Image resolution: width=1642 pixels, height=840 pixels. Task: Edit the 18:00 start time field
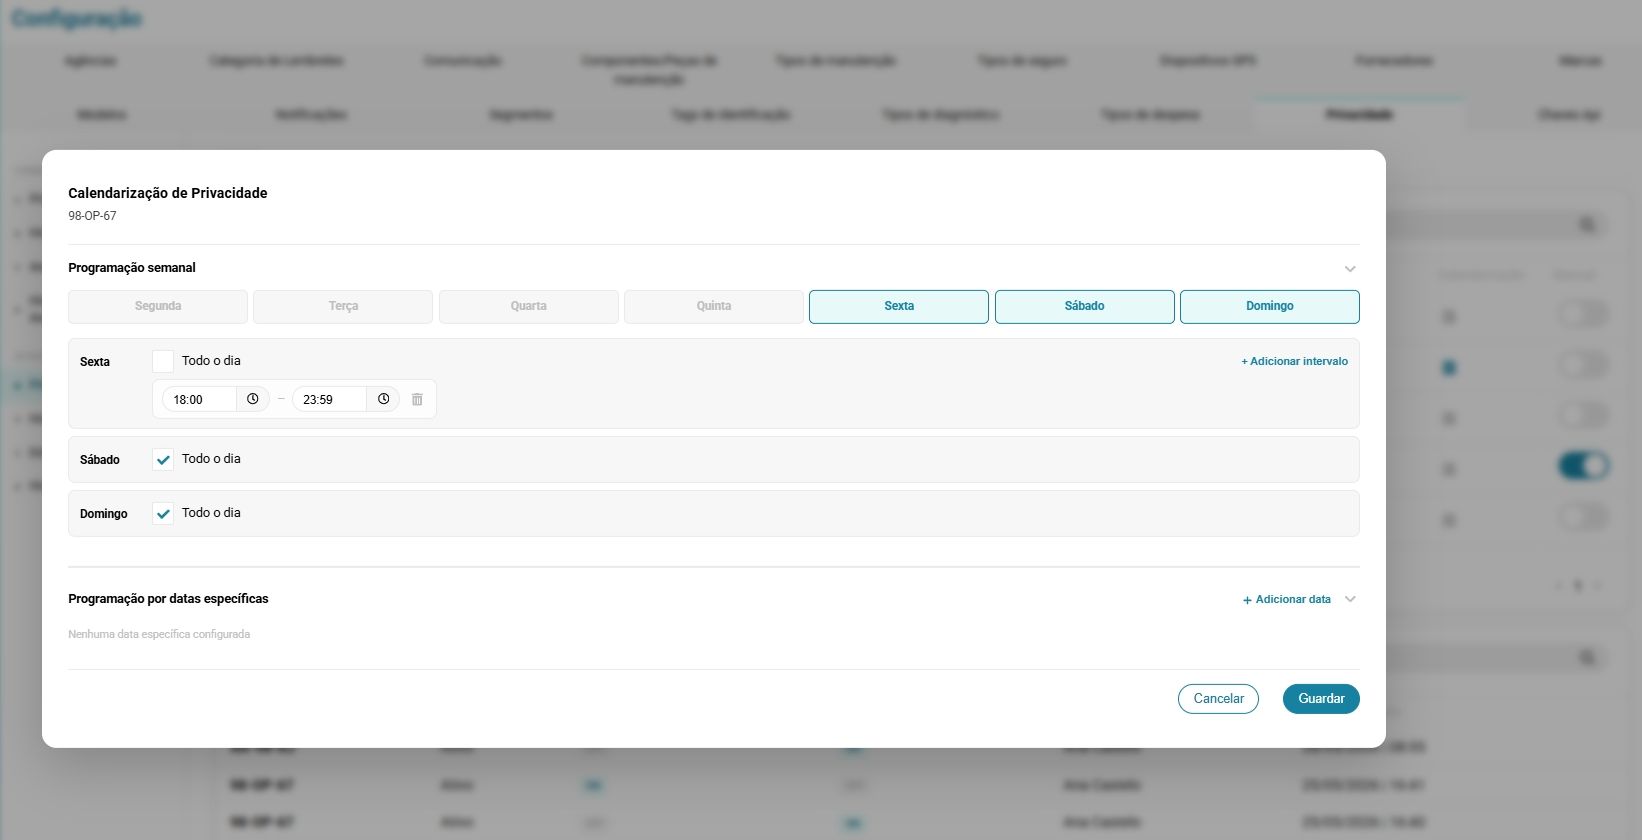tap(200, 399)
